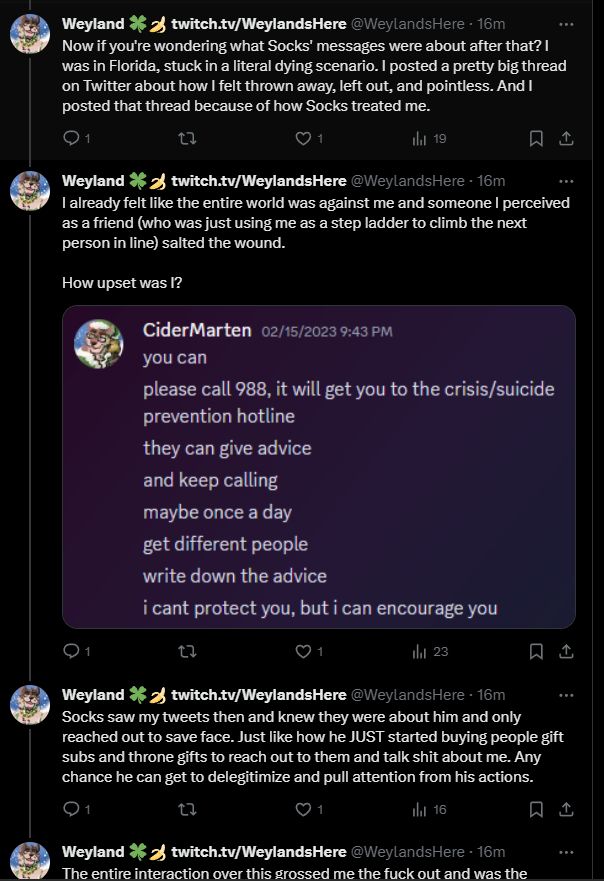Like the 'Socks saw my tweets' tweet
Viewport: 604px width, 881px height.
[x=302, y=808]
